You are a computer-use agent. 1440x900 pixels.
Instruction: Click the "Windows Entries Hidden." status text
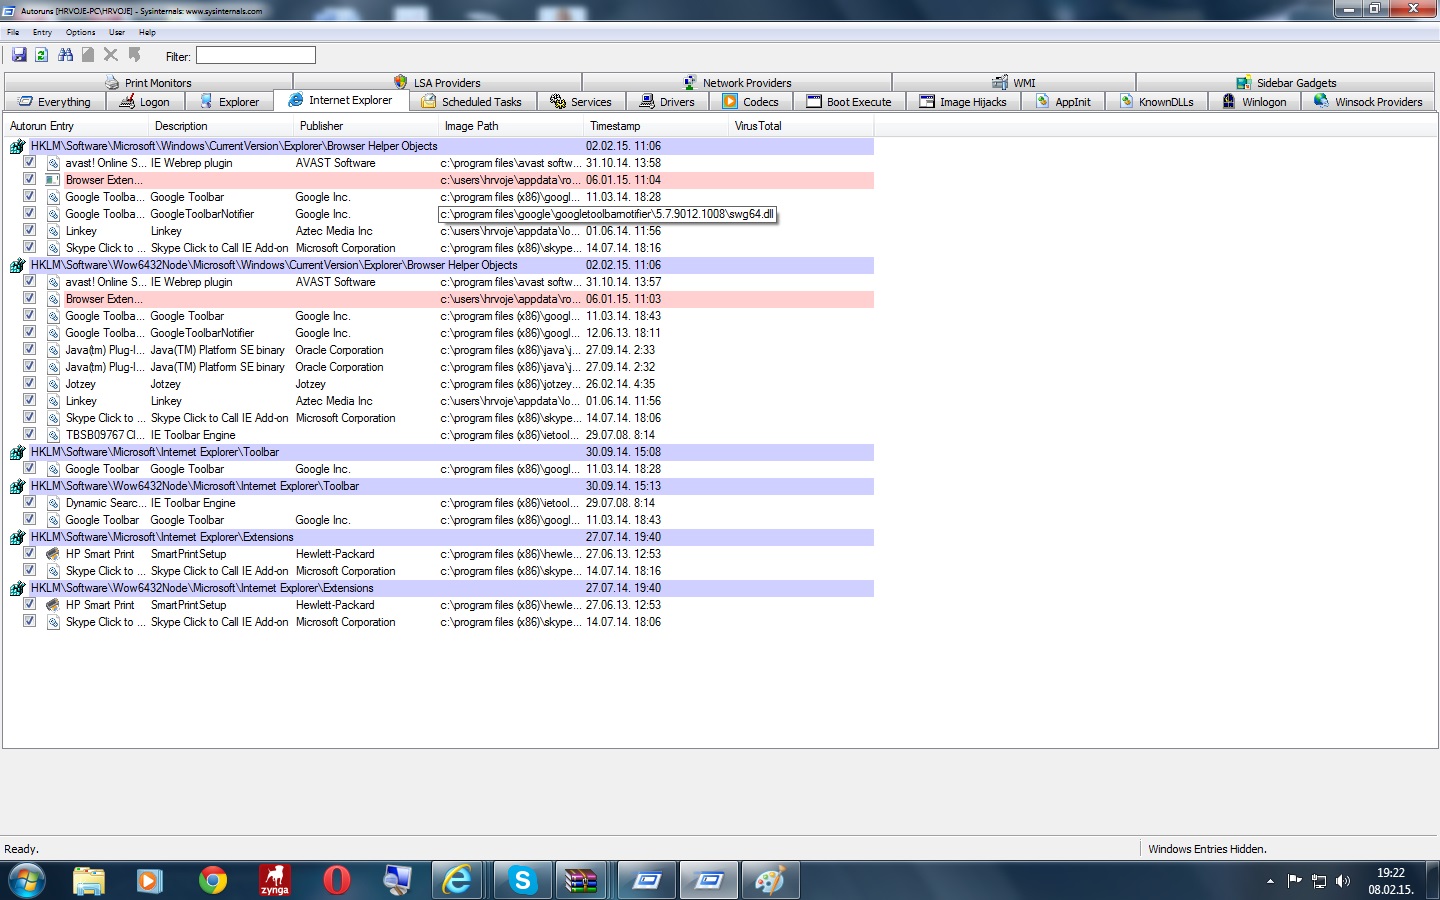[x=1207, y=849]
